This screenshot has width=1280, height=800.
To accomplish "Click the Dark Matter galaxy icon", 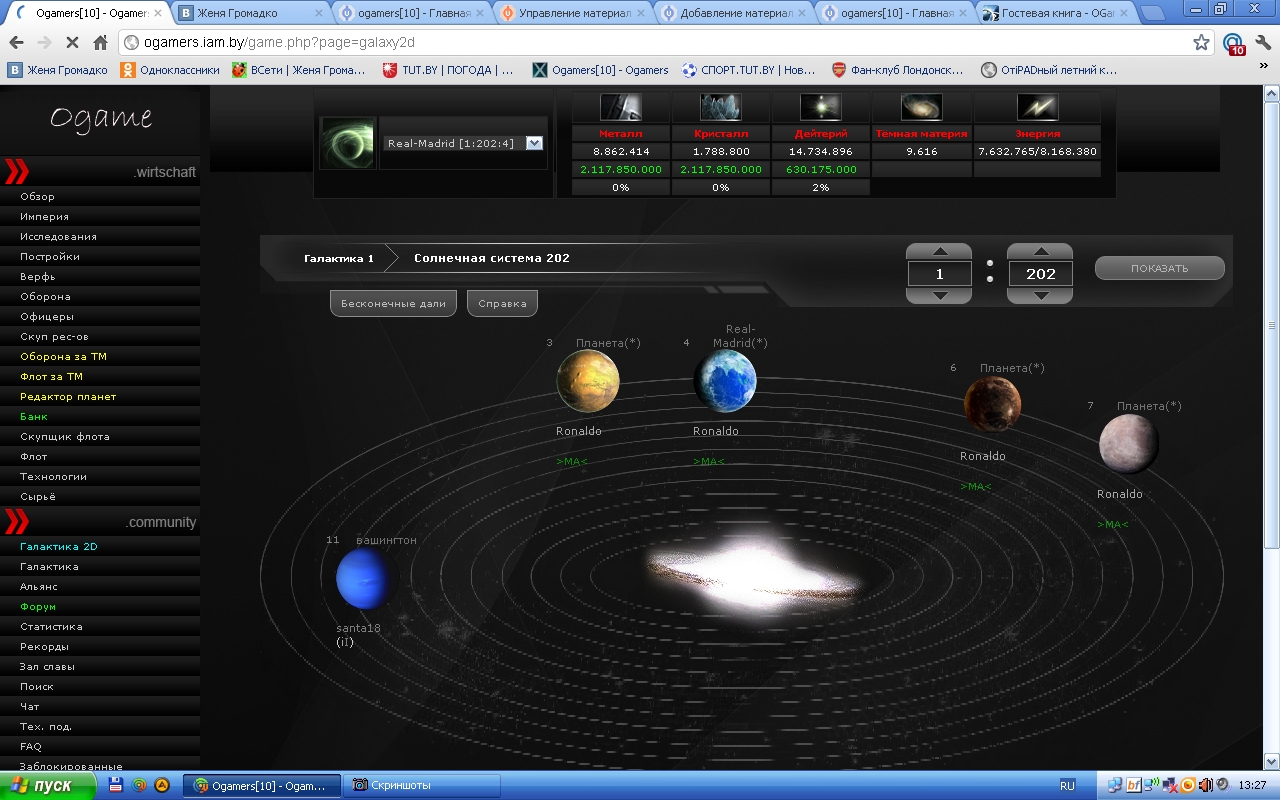I will (921, 107).
